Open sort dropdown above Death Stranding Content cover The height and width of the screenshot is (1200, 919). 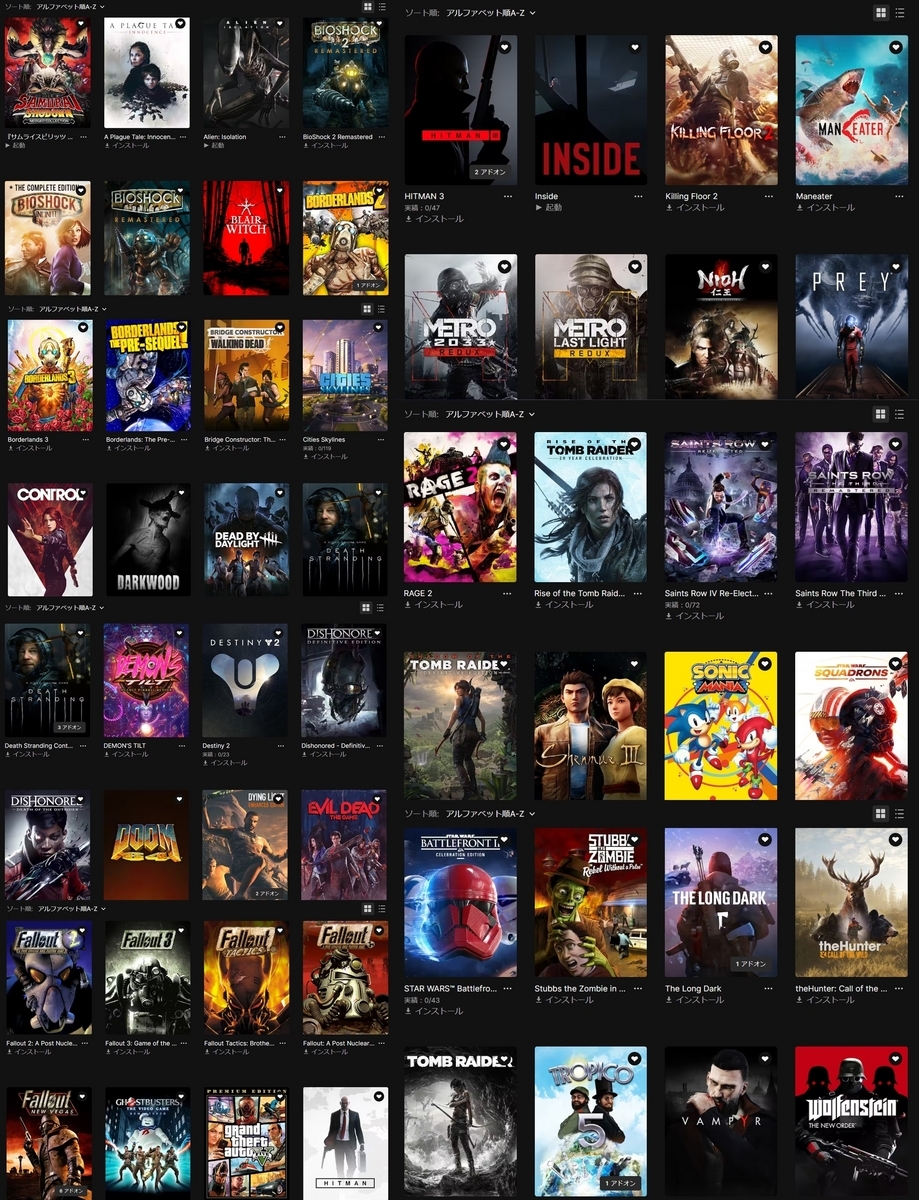[70, 607]
